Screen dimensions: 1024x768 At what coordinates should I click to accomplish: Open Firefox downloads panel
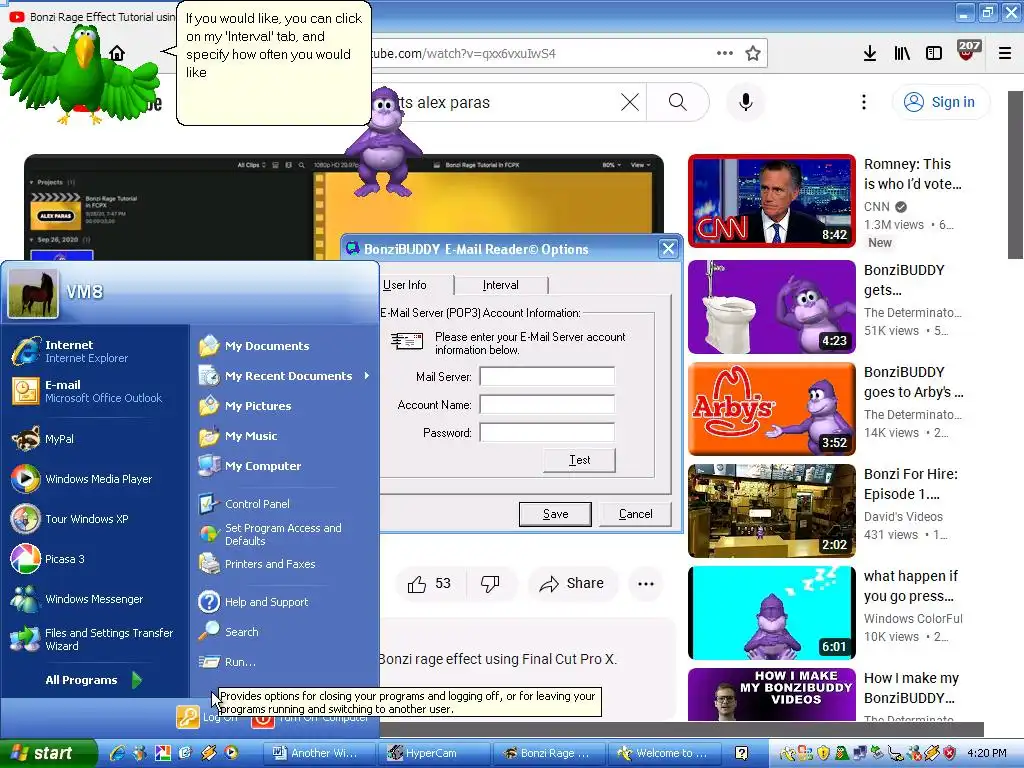click(869, 53)
